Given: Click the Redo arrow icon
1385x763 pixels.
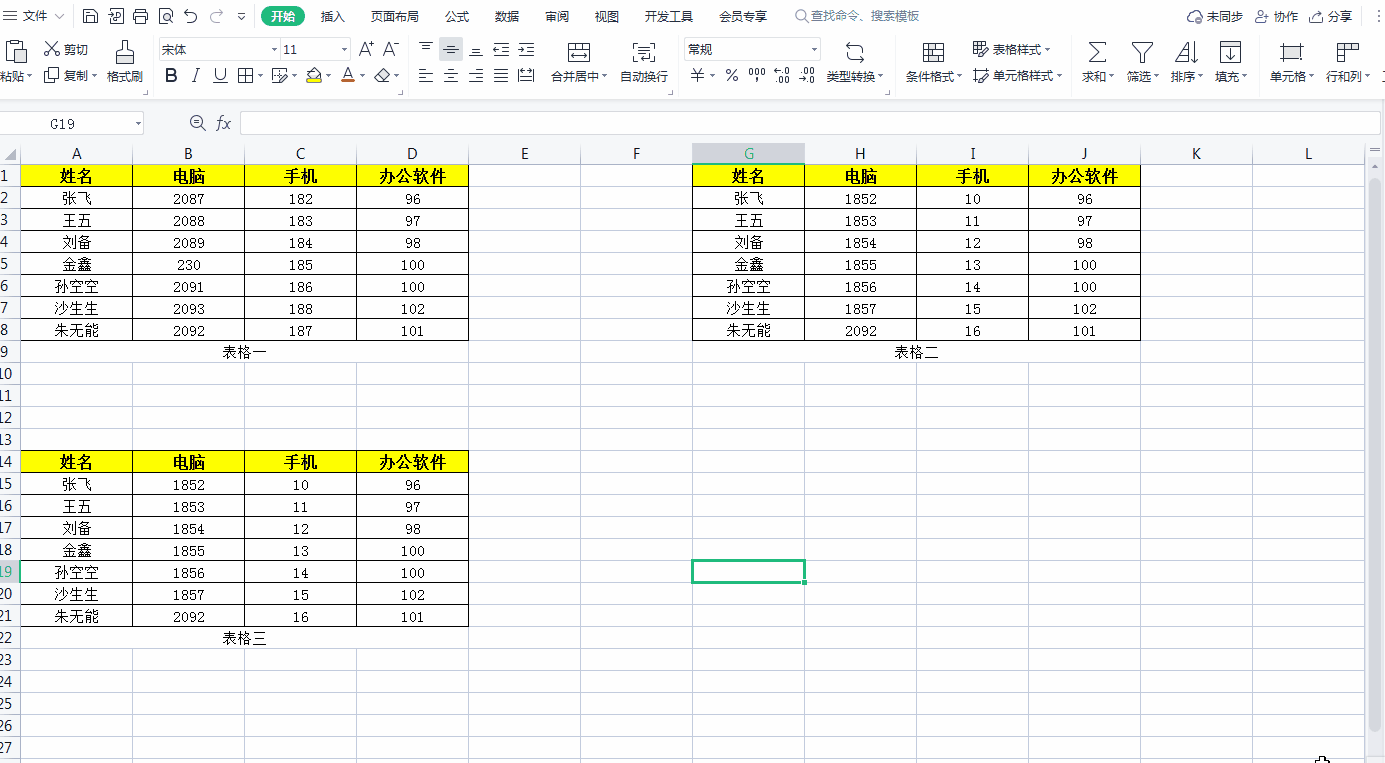Looking at the screenshot, I should tap(216, 16).
